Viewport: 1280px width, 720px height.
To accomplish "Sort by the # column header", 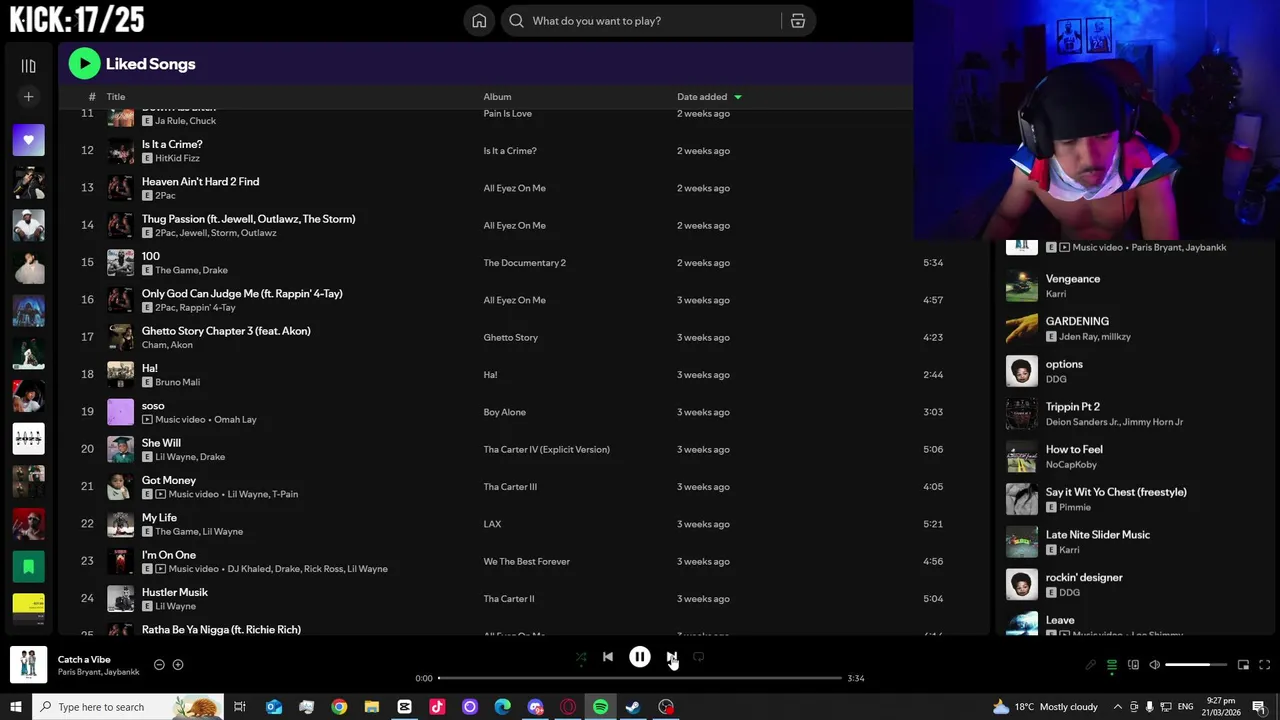I will tap(92, 97).
